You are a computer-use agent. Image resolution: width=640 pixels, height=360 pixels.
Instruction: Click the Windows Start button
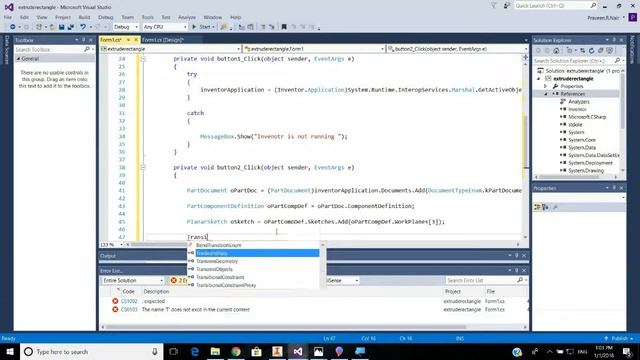pyautogui.click(x=10, y=351)
